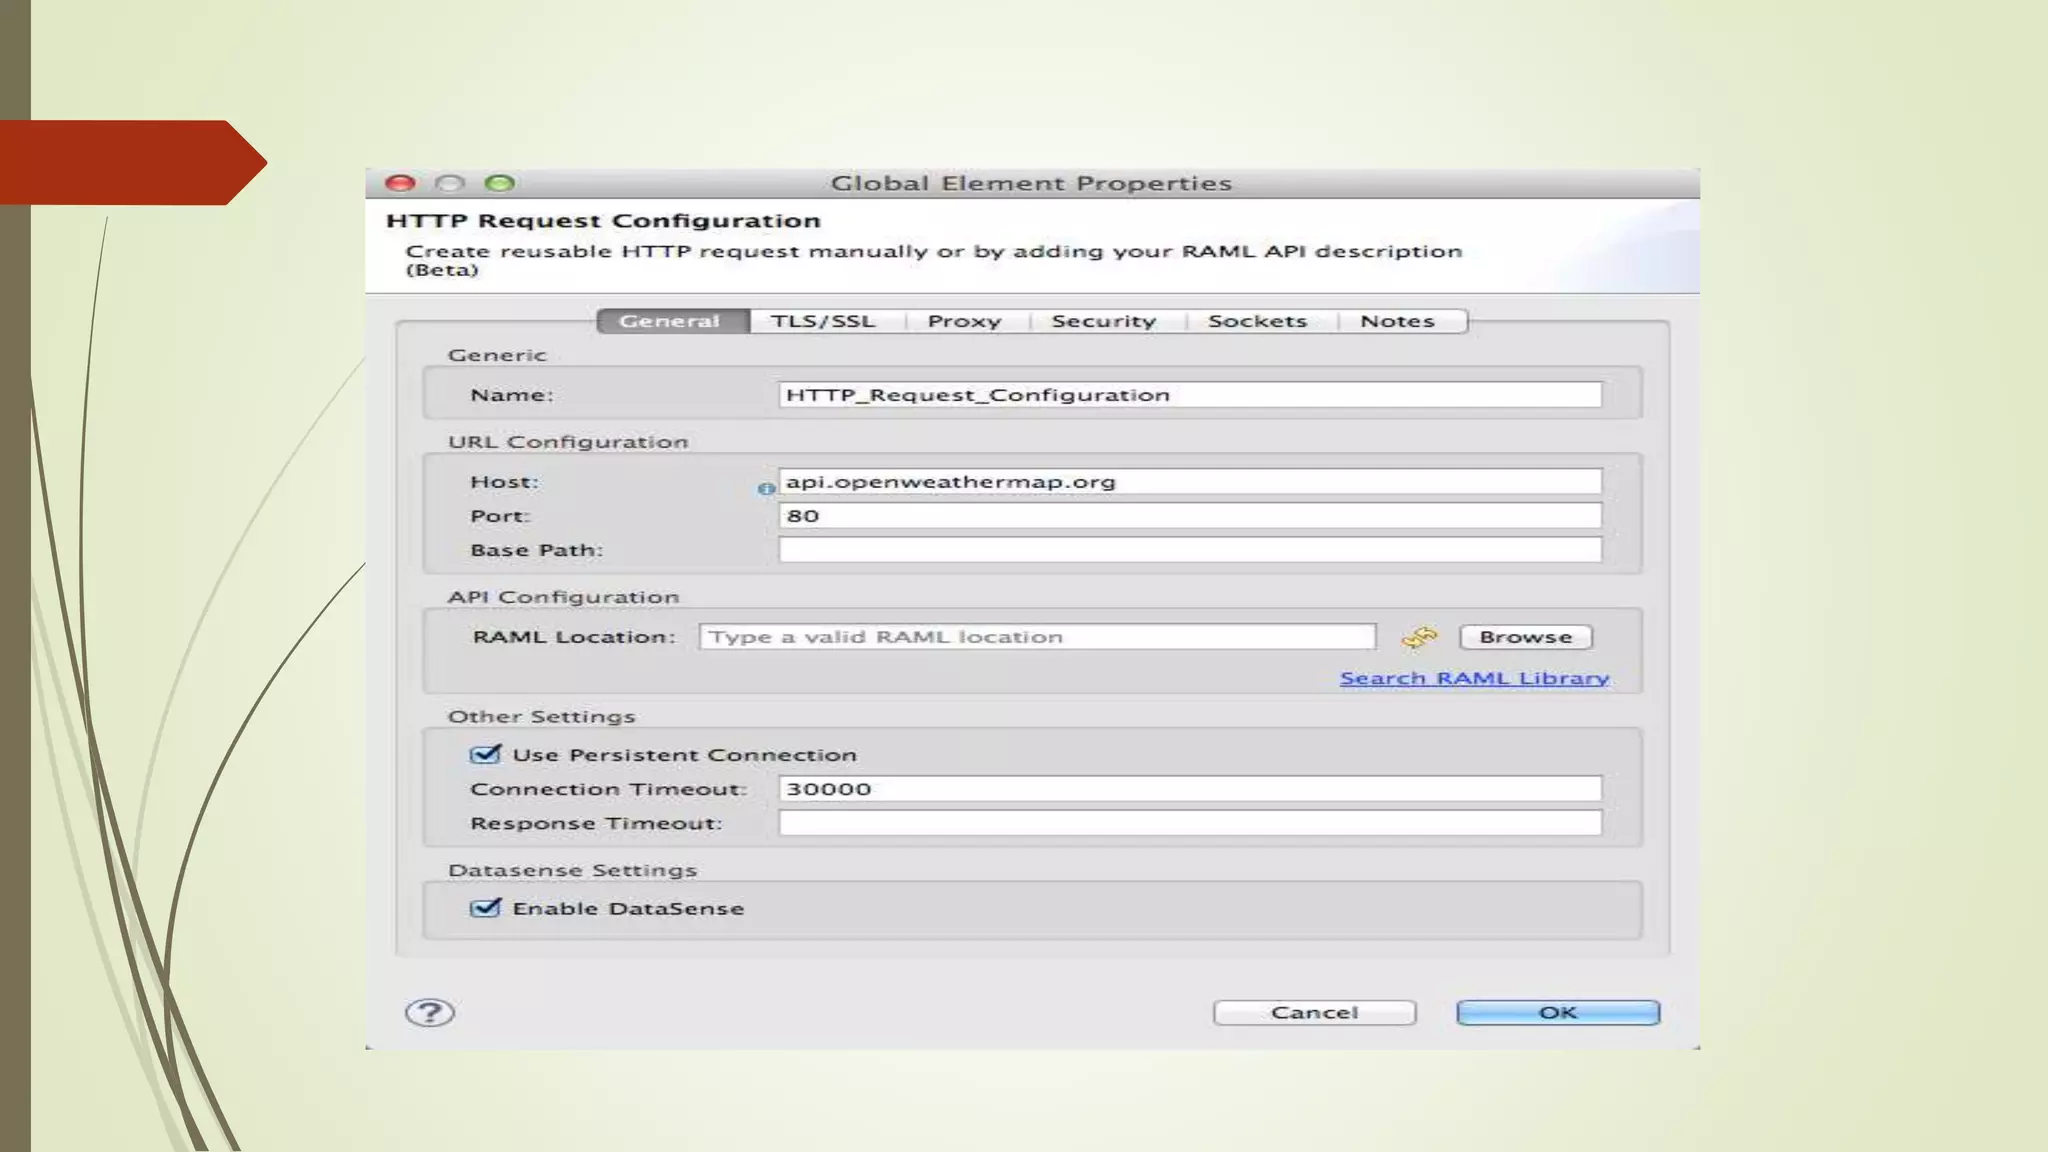
Task: Disable the Enable DataSense checkbox
Action: (x=485, y=908)
